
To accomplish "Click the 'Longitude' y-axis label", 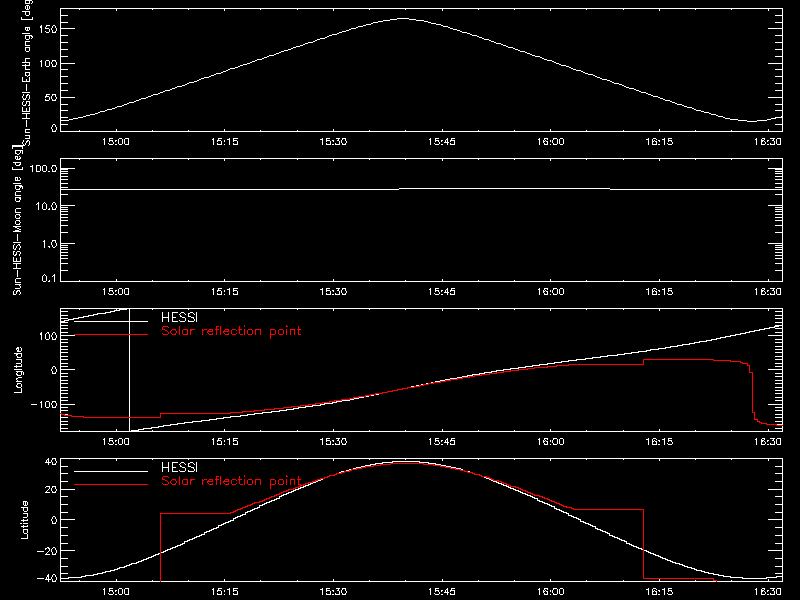I will coord(18,370).
